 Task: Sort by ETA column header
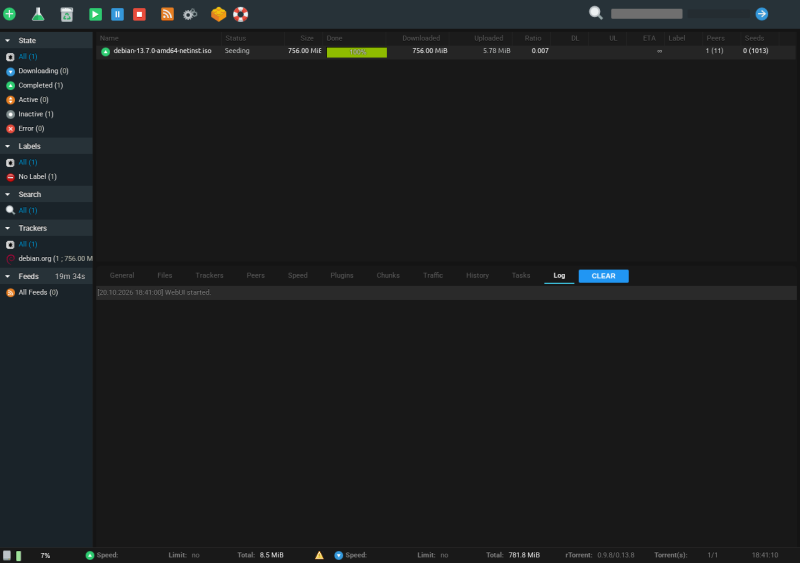click(649, 38)
